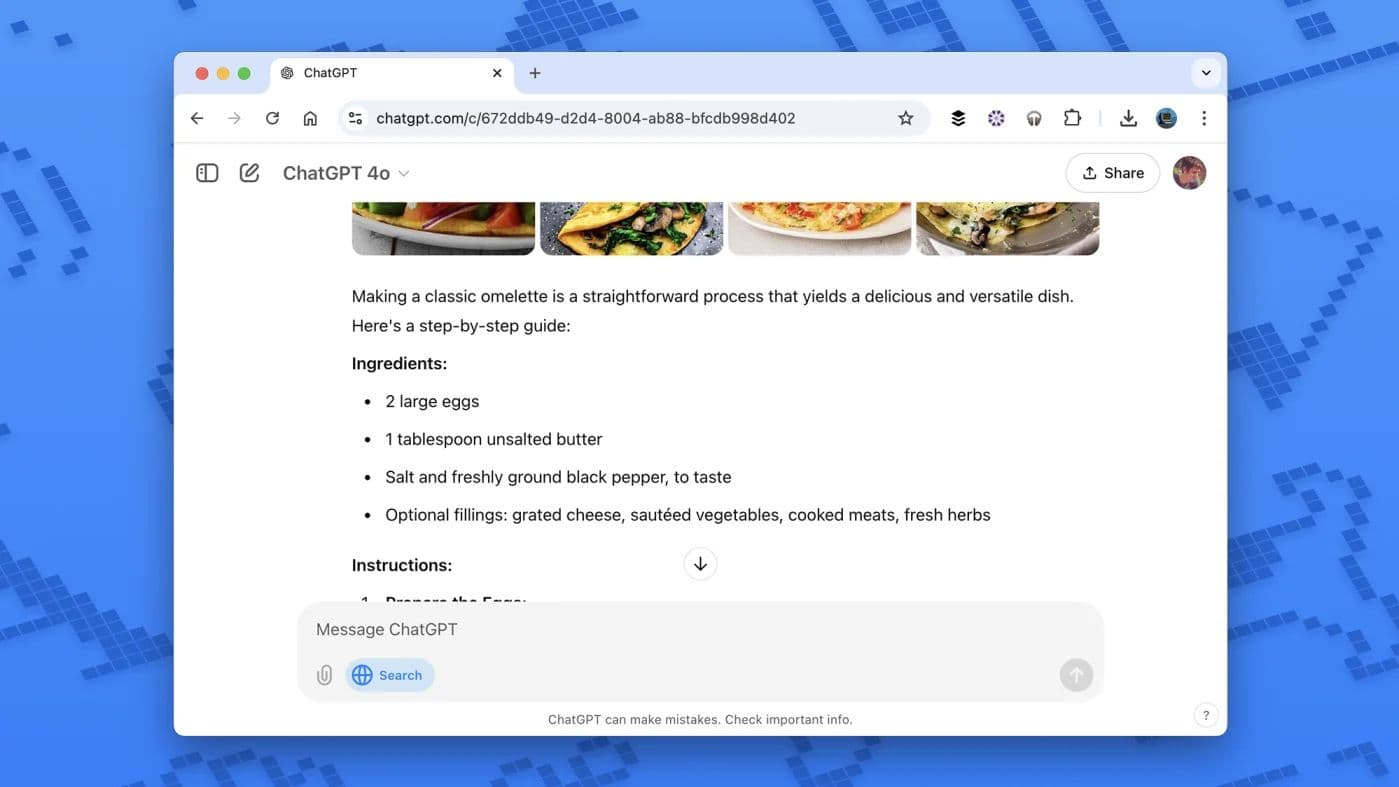Open the second omelette thumbnail image
Image resolution: width=1399 pixels, height=787 pixels.
point(631,228)
